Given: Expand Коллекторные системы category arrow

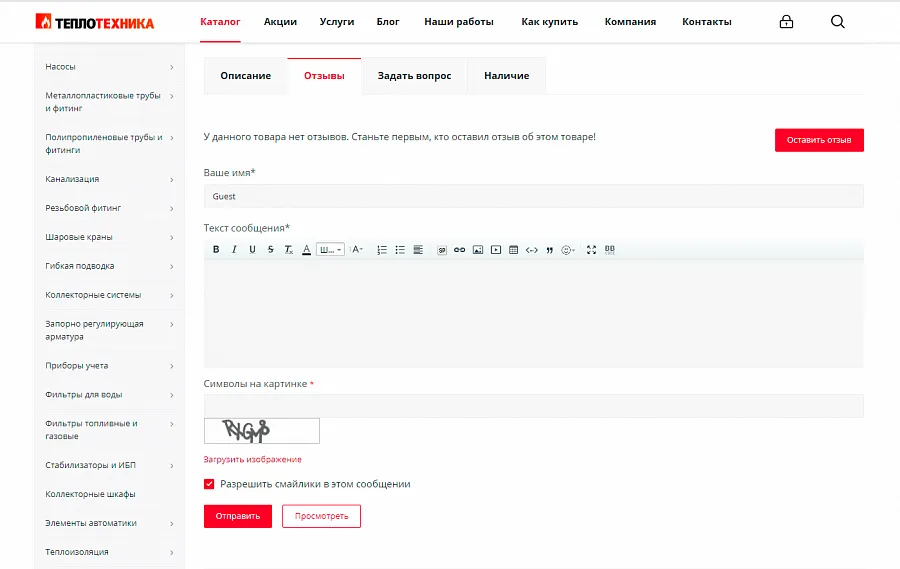Looking at the screenshot, I should [172, 295].
